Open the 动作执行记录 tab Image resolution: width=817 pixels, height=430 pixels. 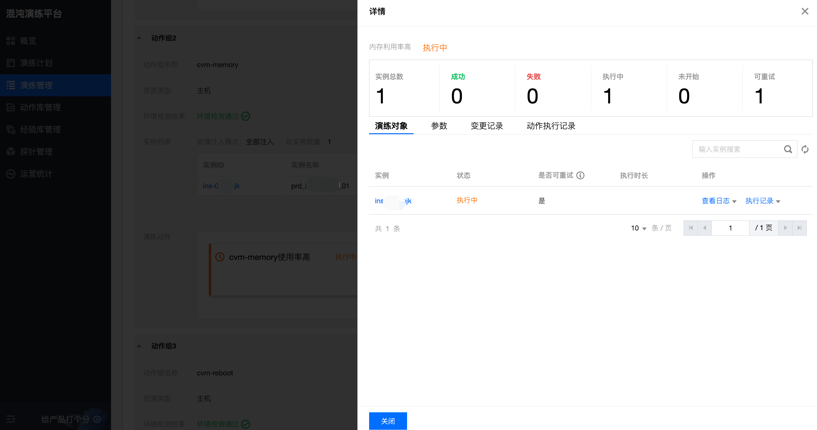[x=551, y=126]
